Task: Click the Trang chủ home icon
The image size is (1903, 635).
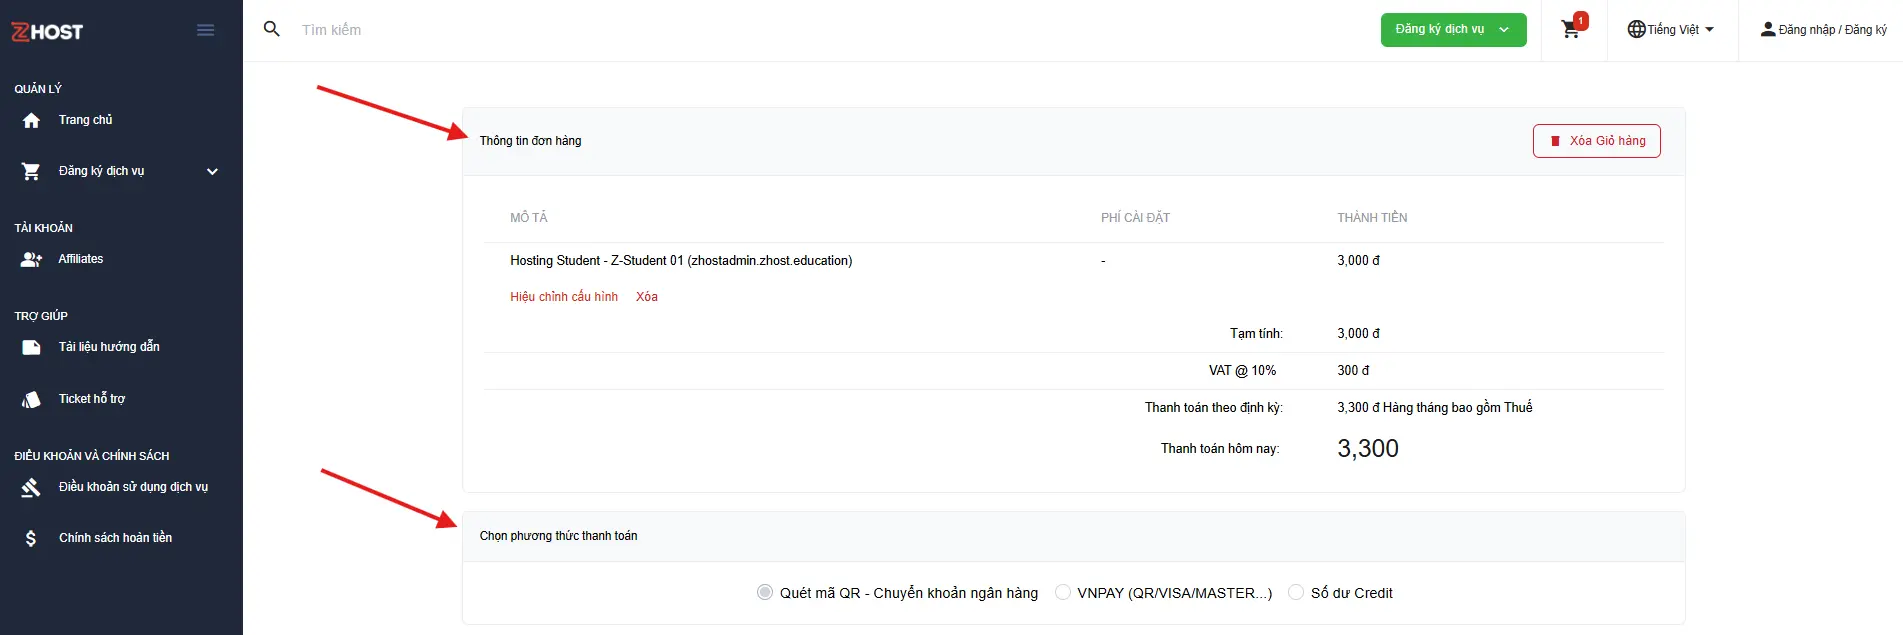Action: tap(31, 120)
